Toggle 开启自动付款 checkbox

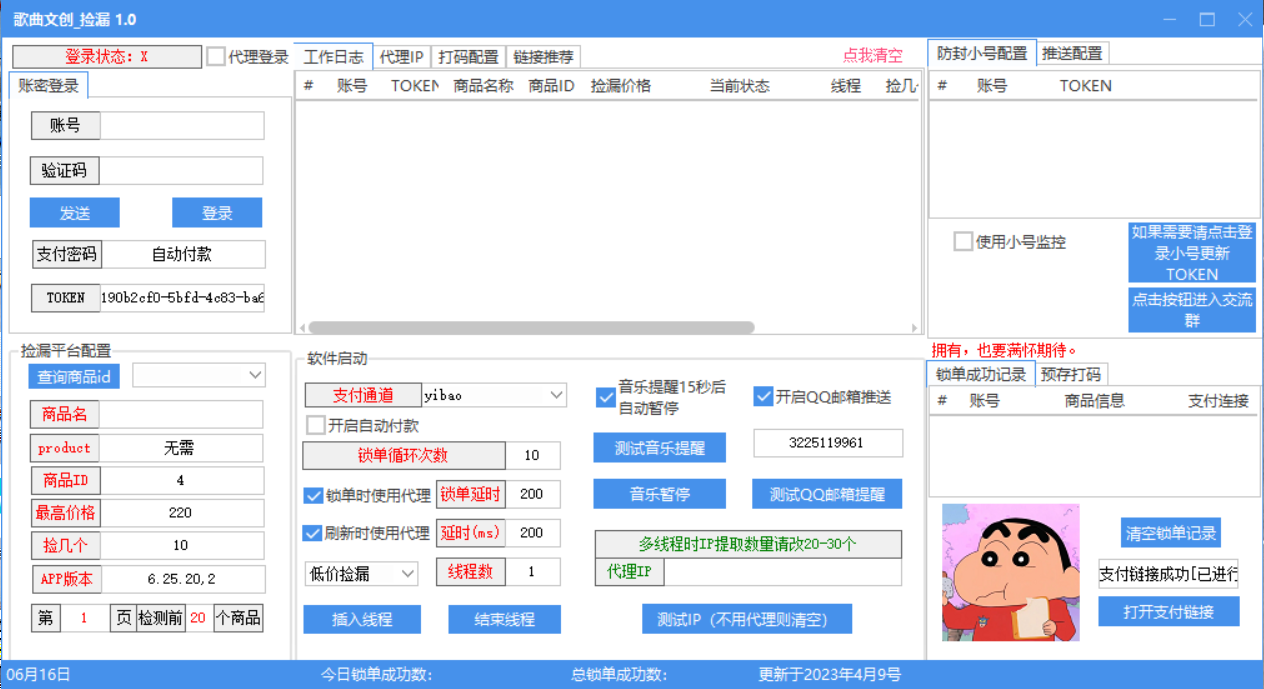[x=316, y=425]
